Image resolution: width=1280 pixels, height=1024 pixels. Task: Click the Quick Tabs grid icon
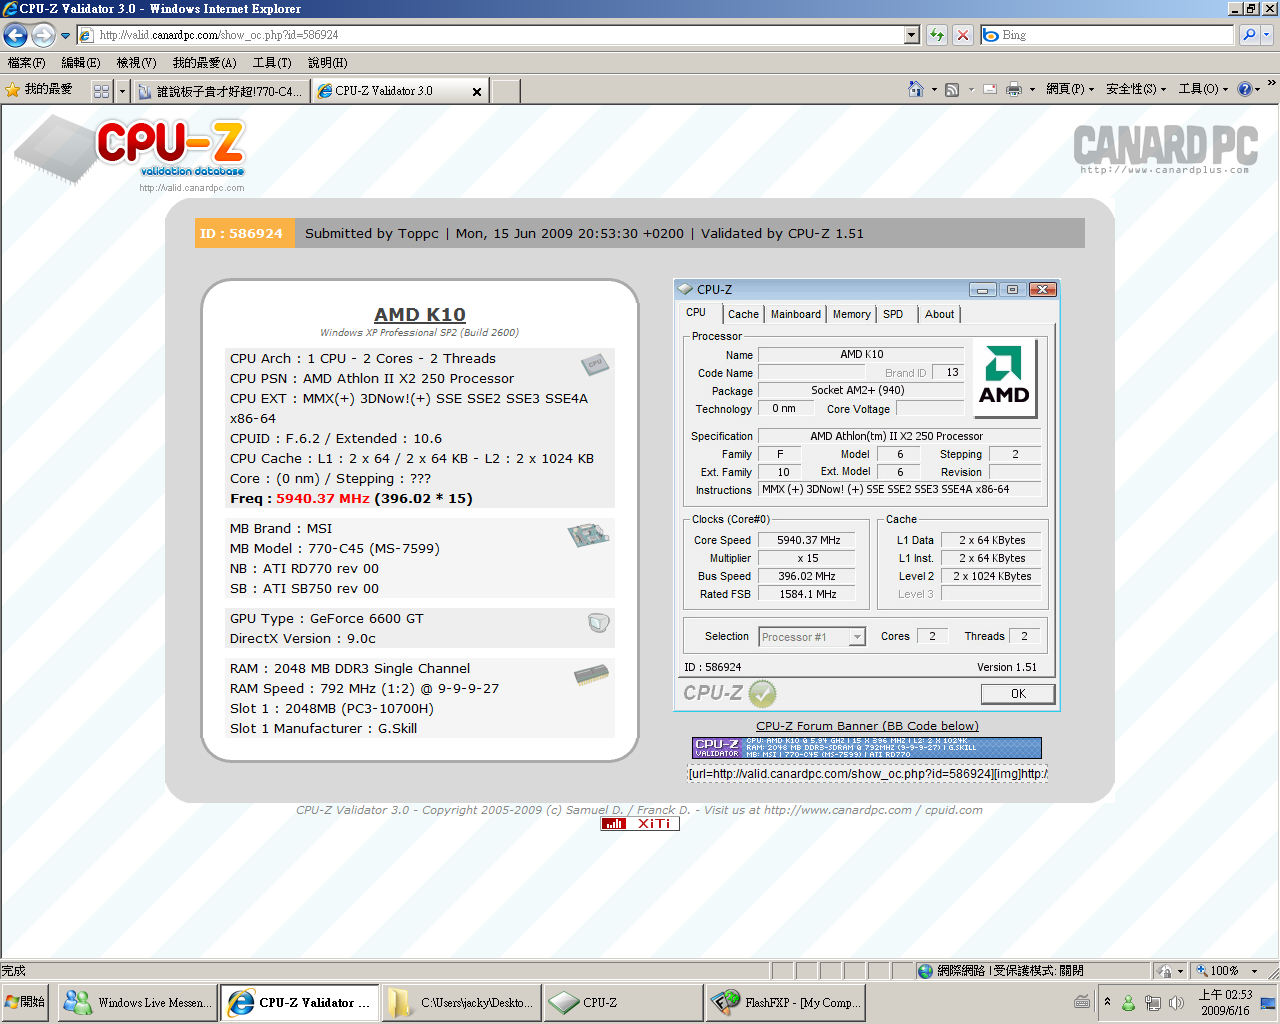pyautogui.click(x=101, y=91)
